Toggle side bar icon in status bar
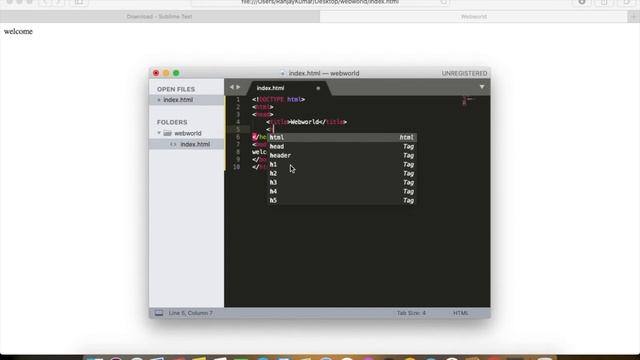The image size is (640, 360). (x=159, y=313)
